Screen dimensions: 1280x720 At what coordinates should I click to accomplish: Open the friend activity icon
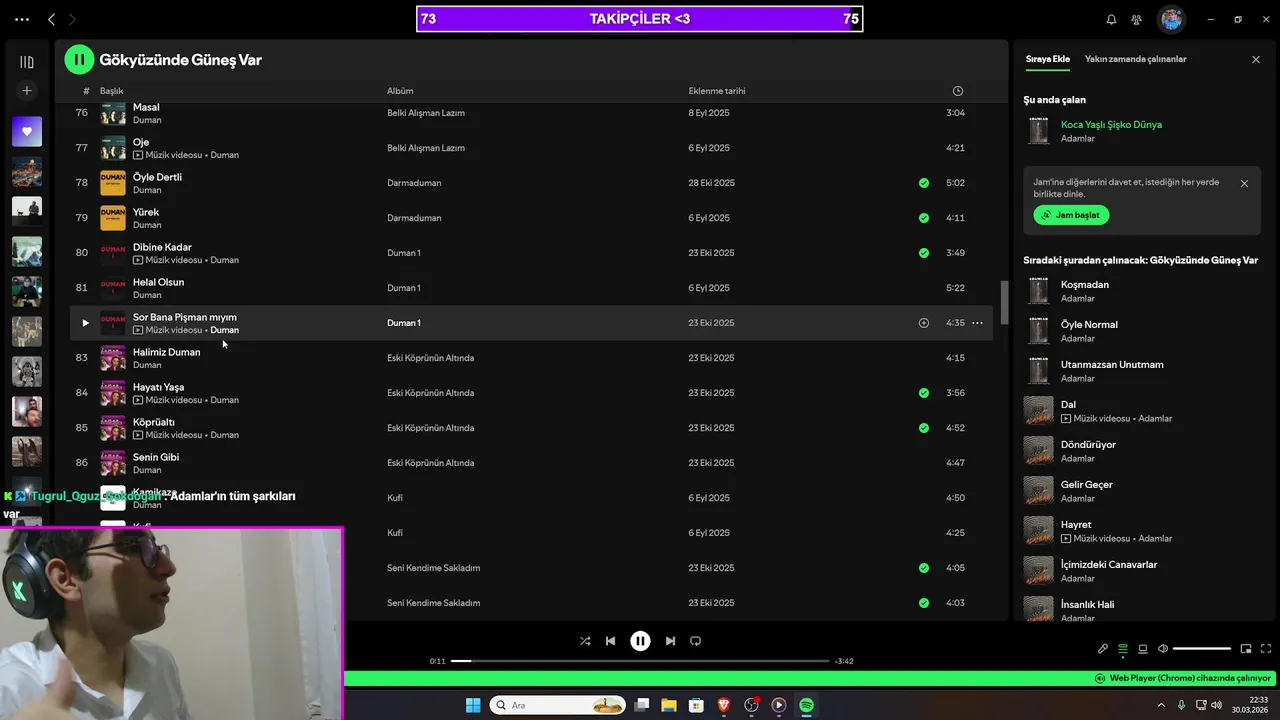[1137, 19]
